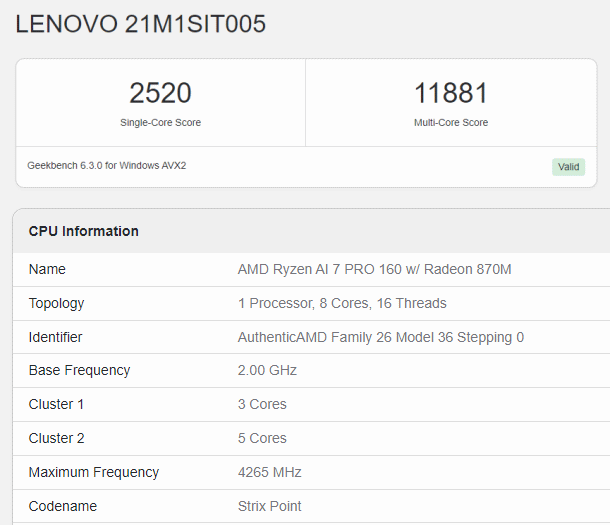Select the 4265 MHz value
This screenshot has width=610, height=525.
[270, 472]
